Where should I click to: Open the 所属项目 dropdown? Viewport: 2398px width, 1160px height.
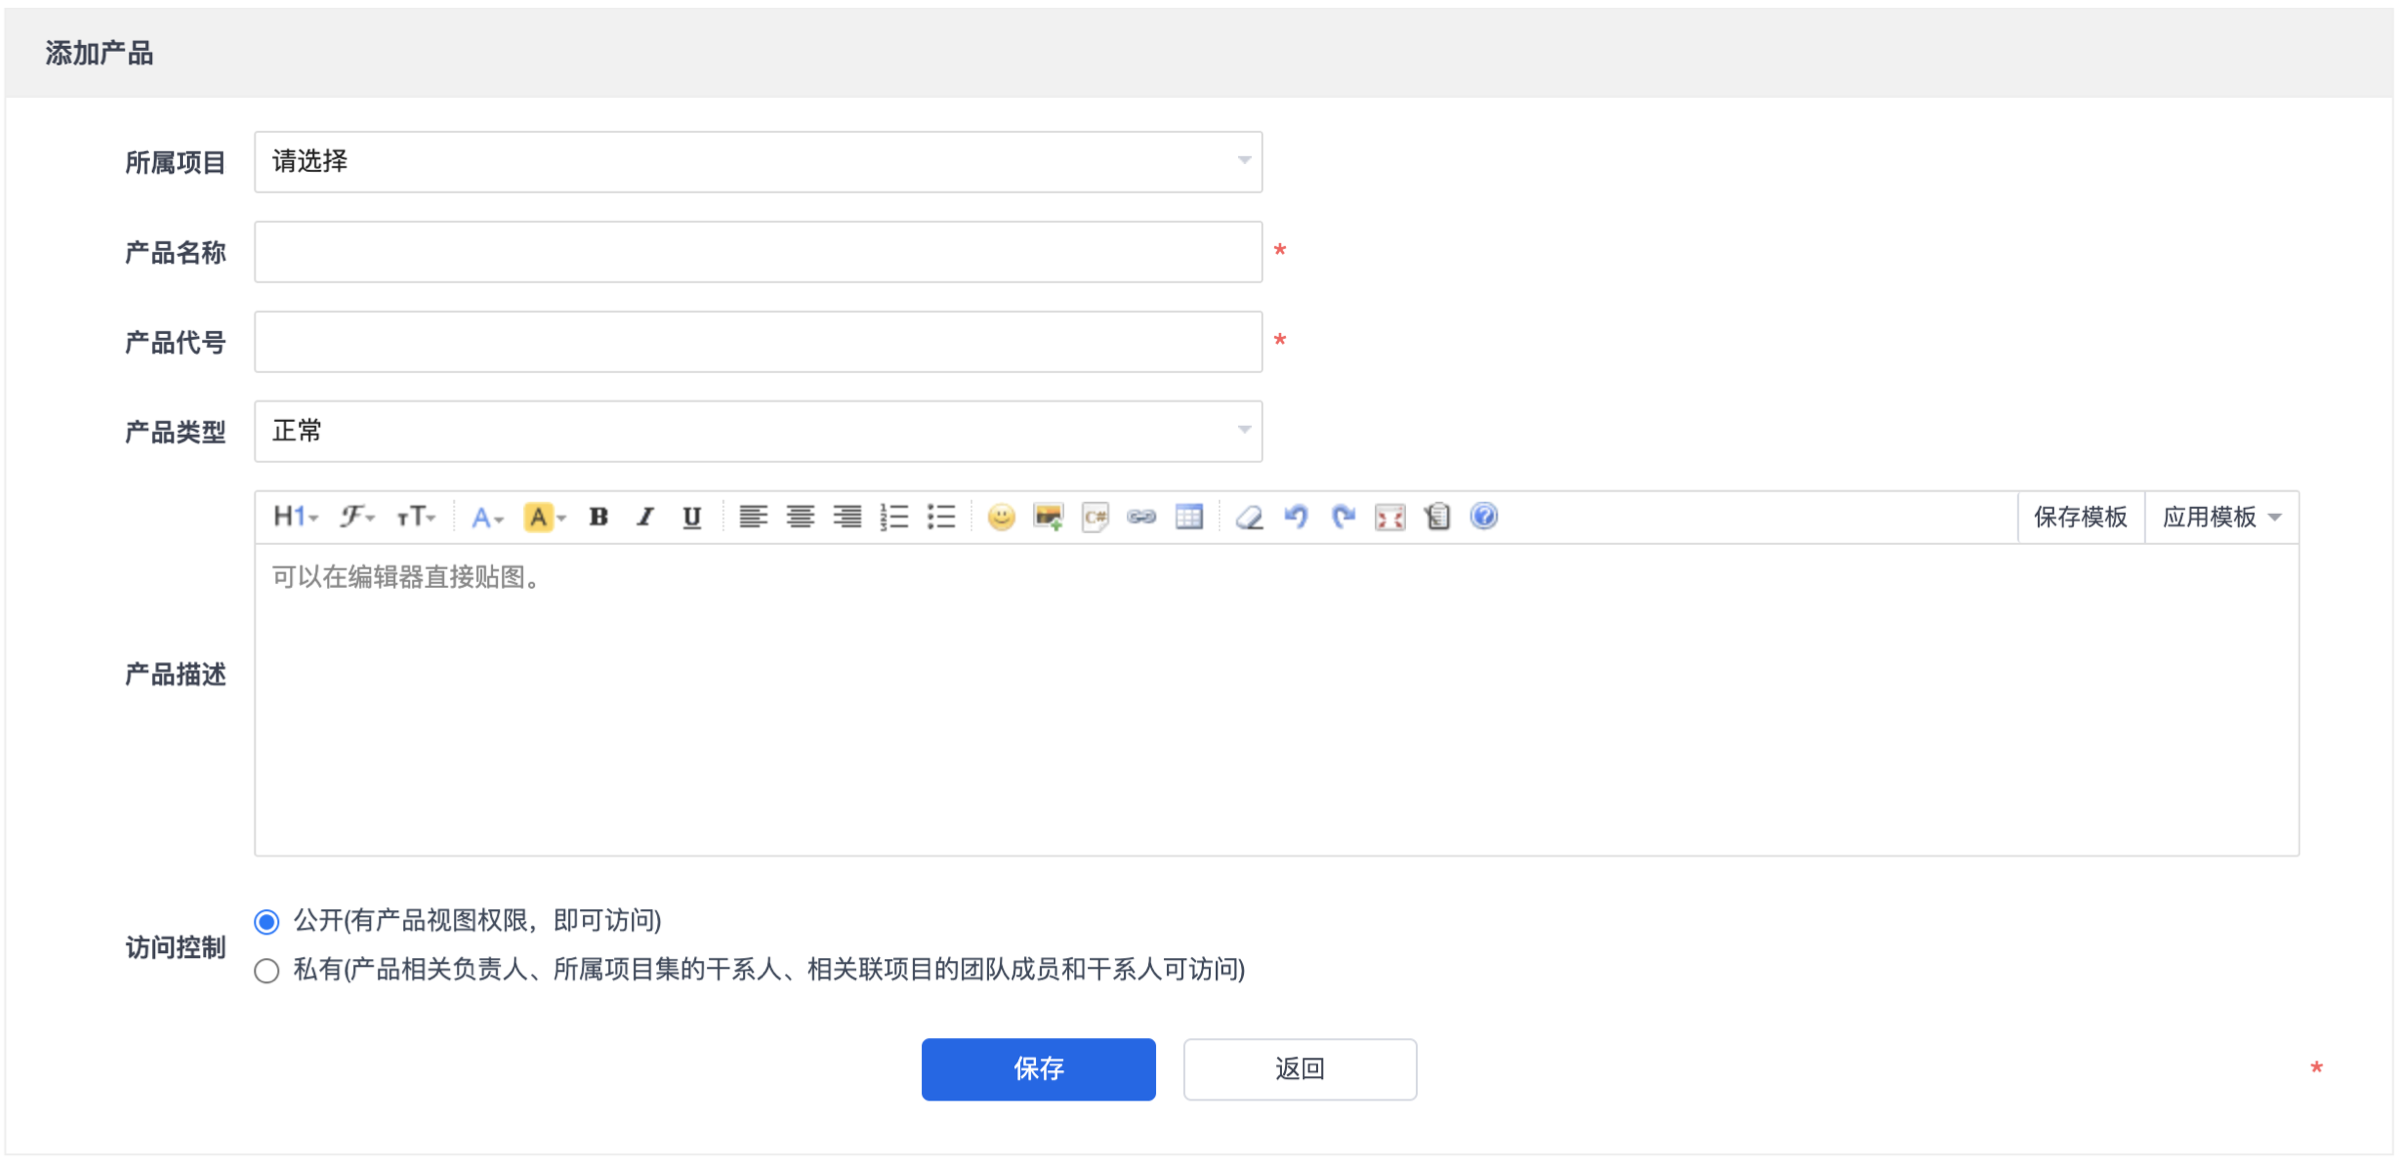[x=758, y=162]
